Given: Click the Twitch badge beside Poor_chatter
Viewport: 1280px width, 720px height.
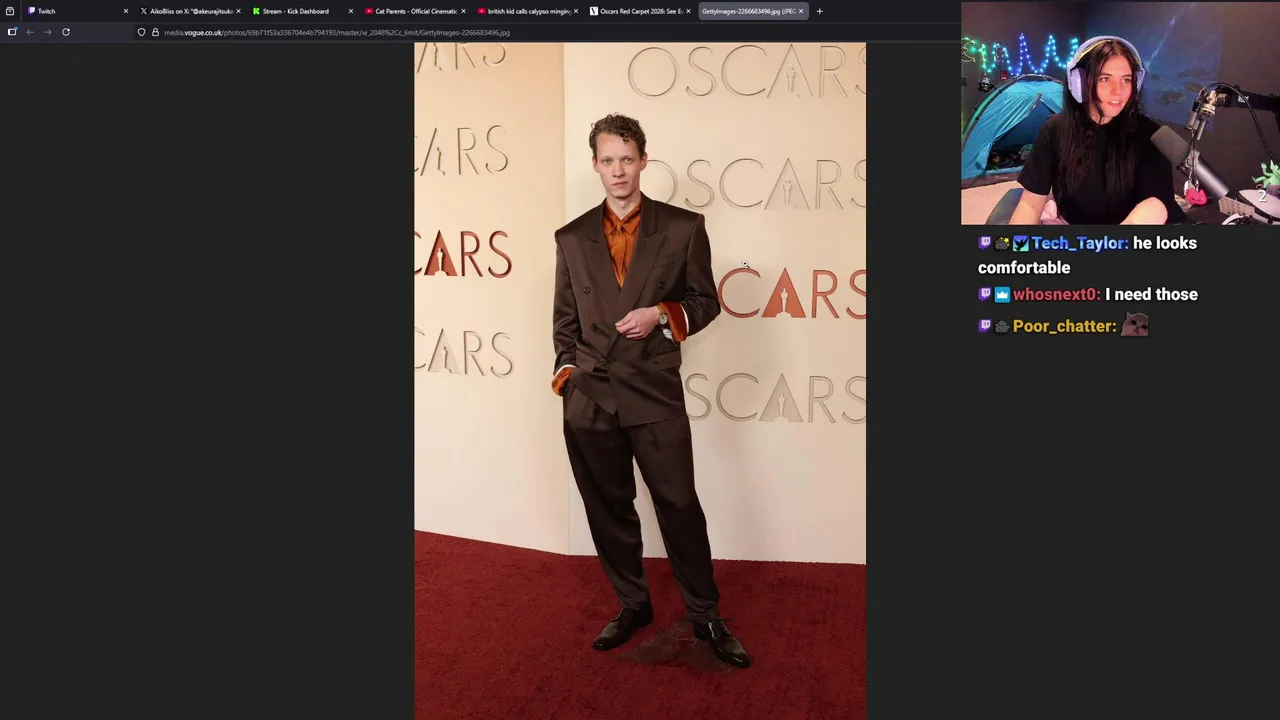Looking at the screenshot, I should tap(985, 326).
